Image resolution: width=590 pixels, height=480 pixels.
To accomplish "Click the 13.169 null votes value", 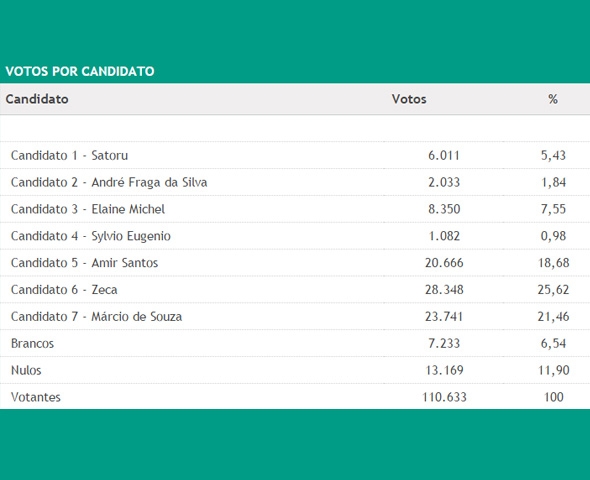I will click(x=444, y=370).
